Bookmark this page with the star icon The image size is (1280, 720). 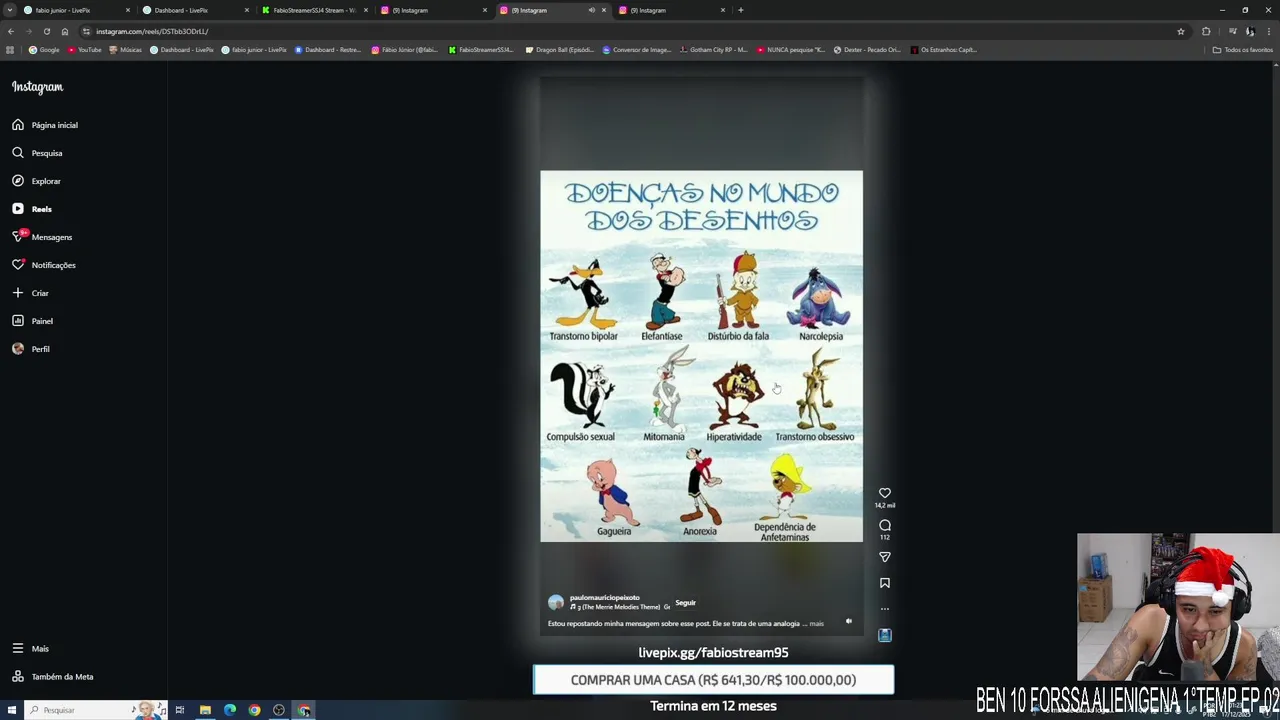tap(1181, 31)
